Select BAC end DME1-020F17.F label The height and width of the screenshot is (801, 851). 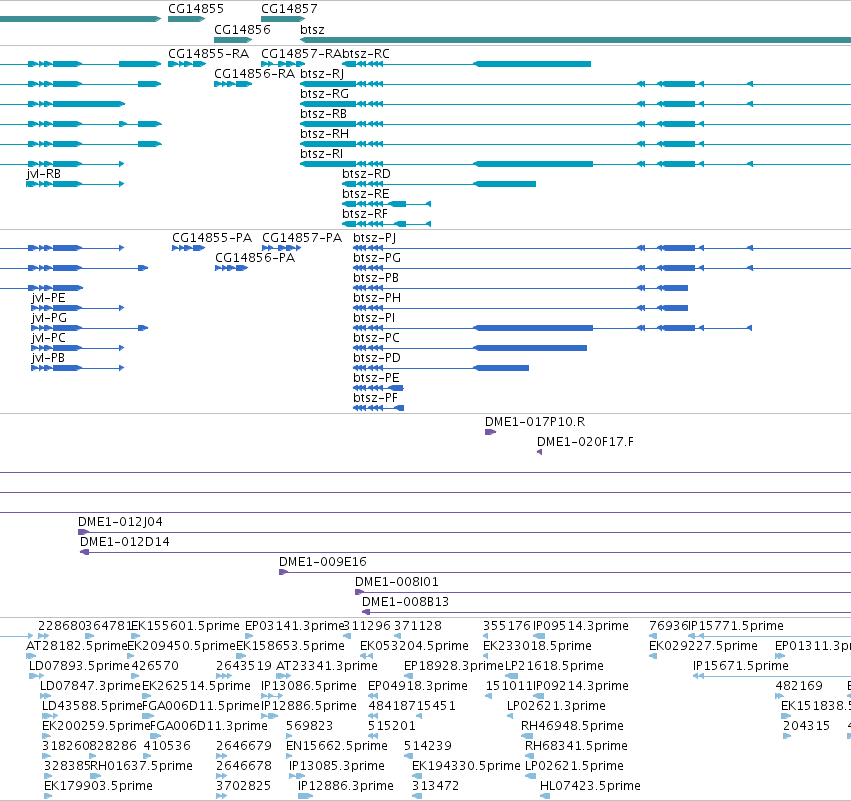585,442
